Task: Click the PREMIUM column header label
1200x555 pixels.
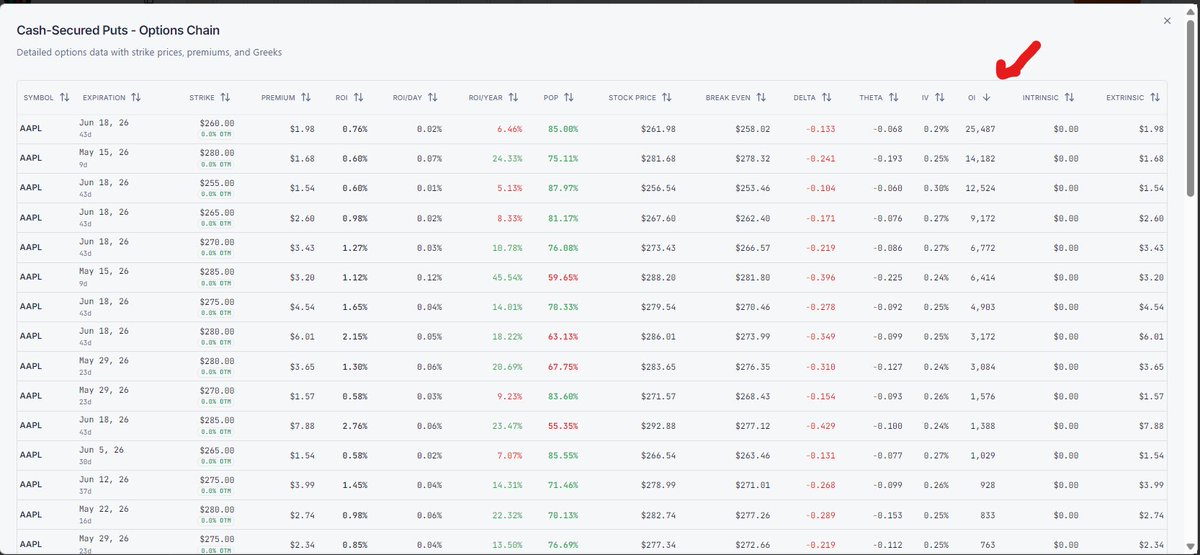Action: click(278, 98)
